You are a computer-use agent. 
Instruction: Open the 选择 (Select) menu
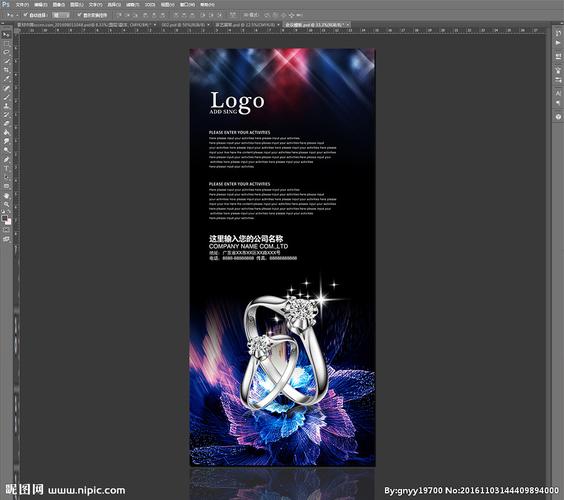[x=114, y=4]
